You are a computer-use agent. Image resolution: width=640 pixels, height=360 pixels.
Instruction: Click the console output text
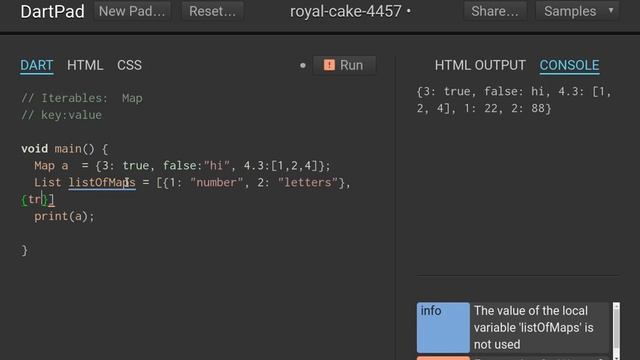click(x=514, y=100)
